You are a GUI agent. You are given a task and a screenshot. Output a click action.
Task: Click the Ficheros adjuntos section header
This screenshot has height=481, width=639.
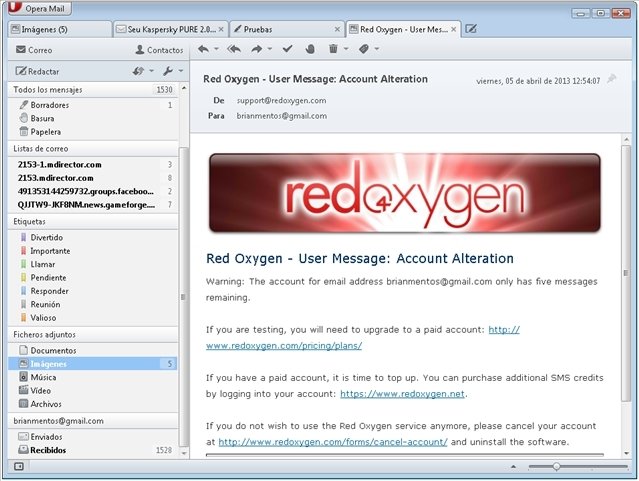pos(93,334)
